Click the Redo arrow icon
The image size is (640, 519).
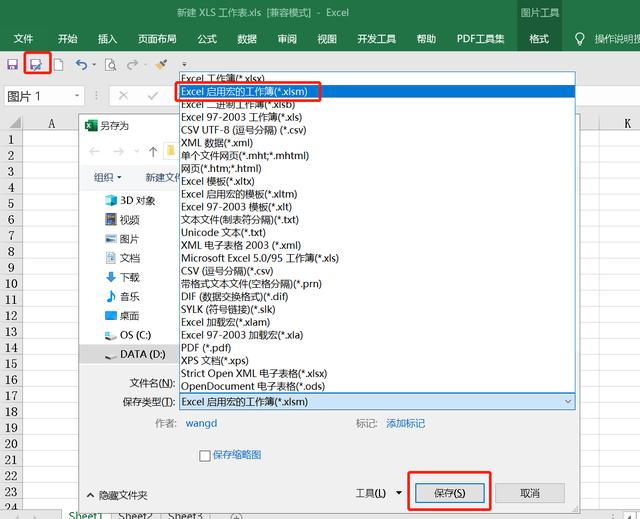(132, 64)
